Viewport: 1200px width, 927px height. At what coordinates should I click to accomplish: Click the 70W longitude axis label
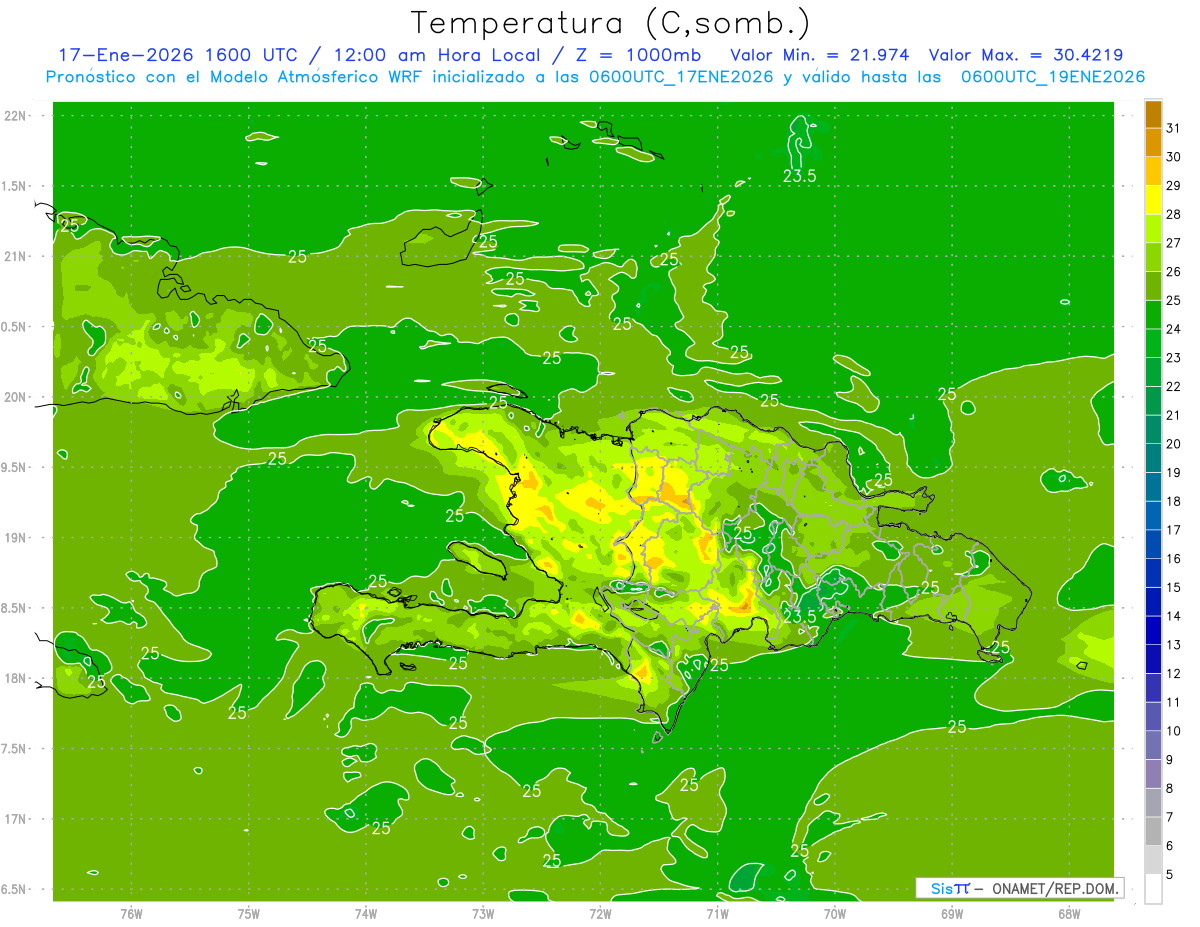pyautogui.click(x=834, y=914)
